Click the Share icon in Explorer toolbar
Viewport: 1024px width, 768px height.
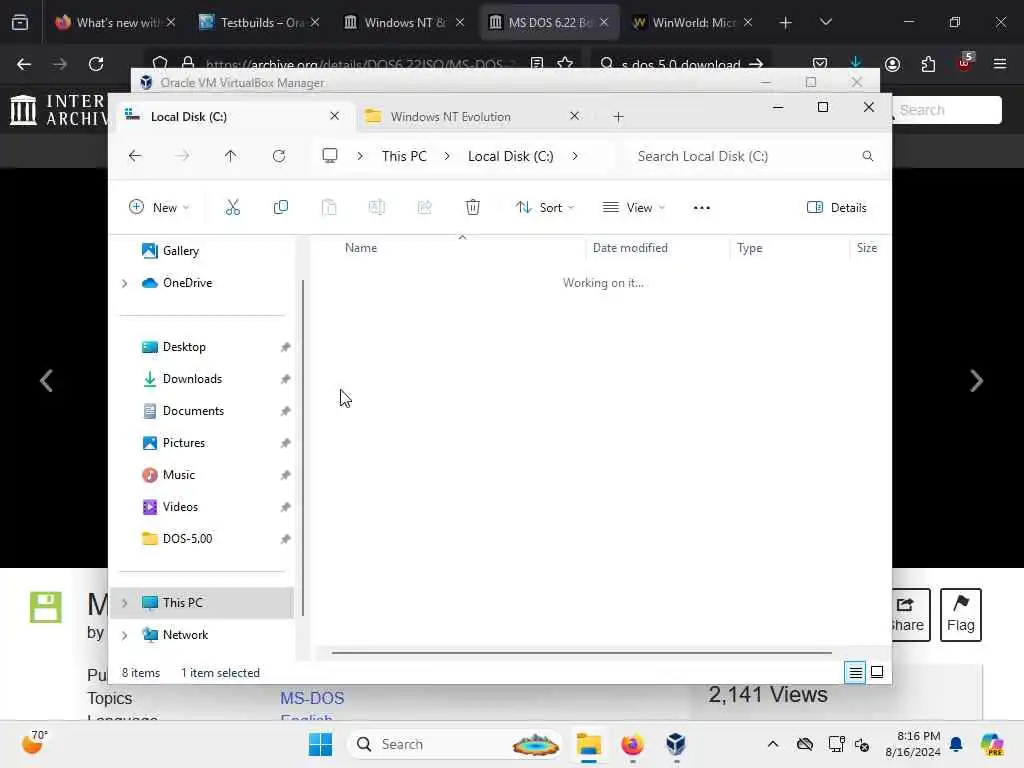424,208
